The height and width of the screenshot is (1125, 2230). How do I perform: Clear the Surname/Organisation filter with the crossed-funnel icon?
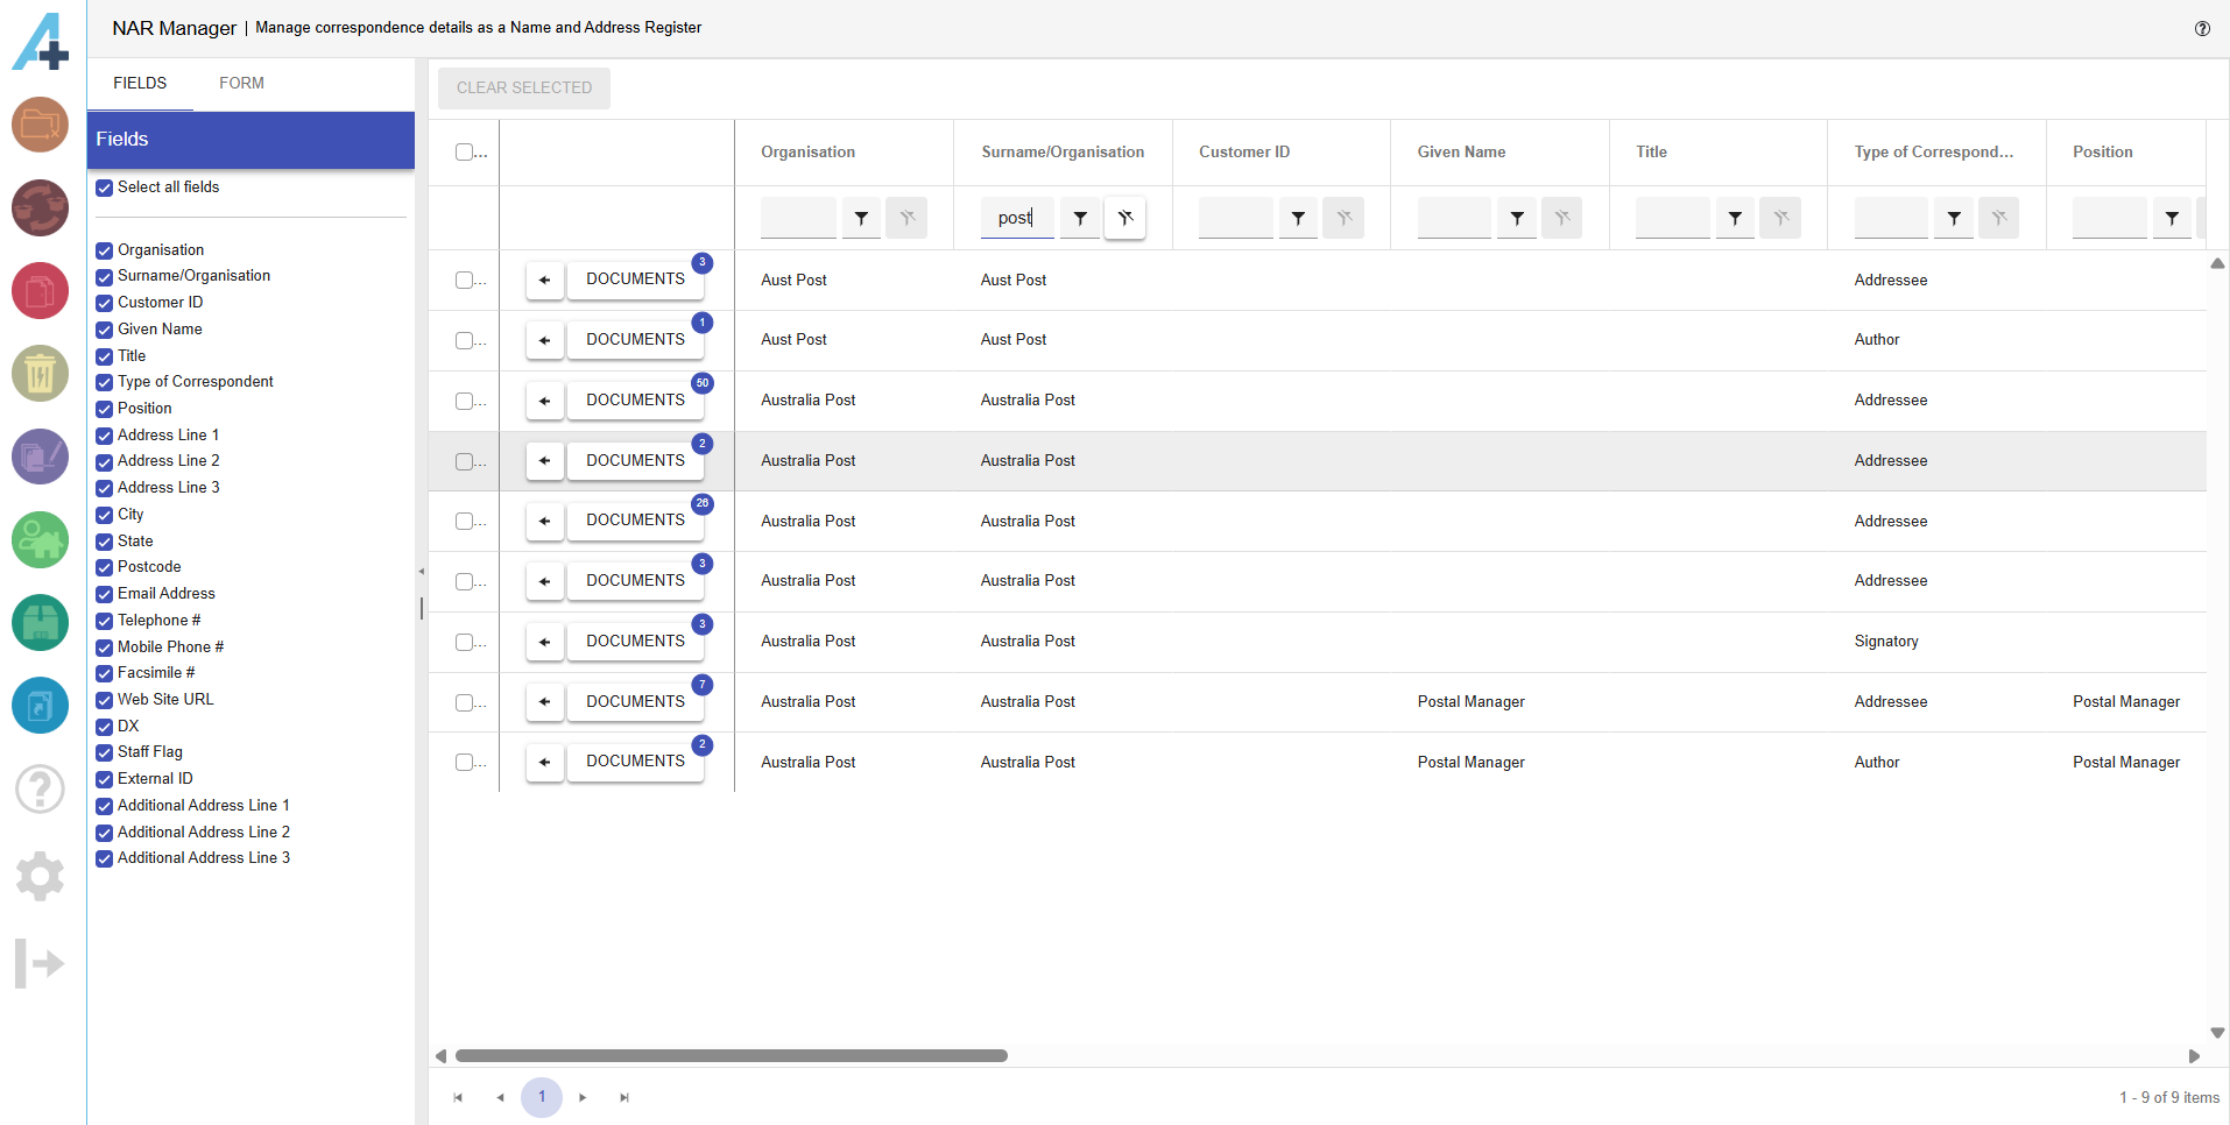click(1125, 218)
